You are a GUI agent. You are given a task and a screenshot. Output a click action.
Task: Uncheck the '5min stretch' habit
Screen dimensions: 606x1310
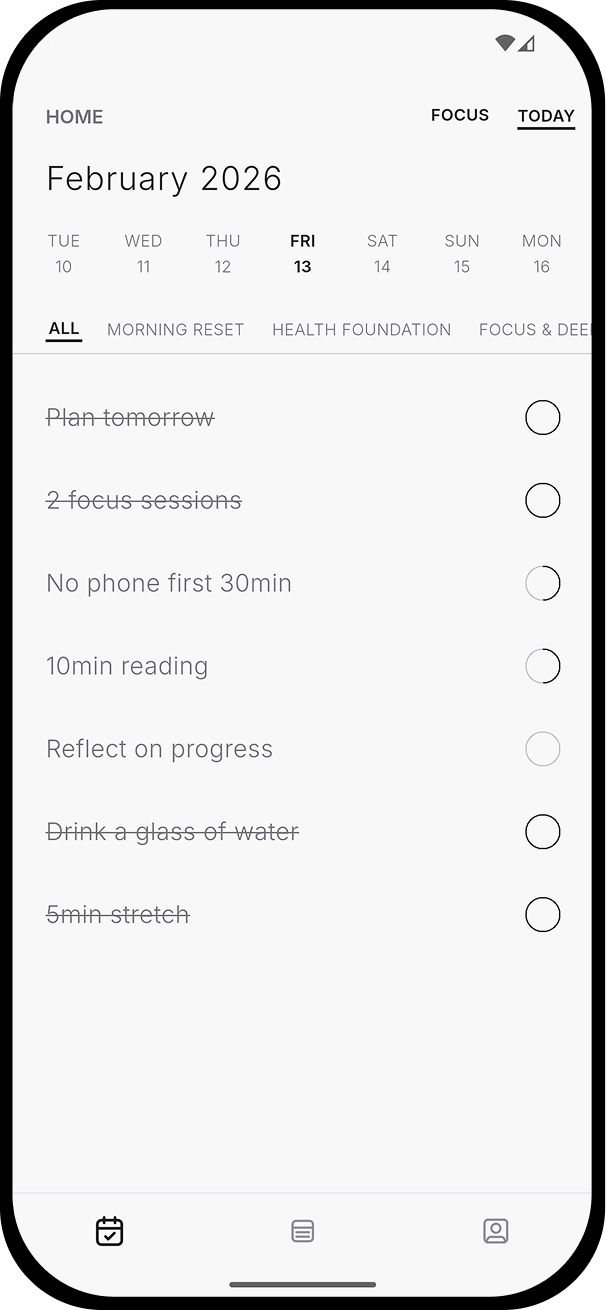coord(543,914)
